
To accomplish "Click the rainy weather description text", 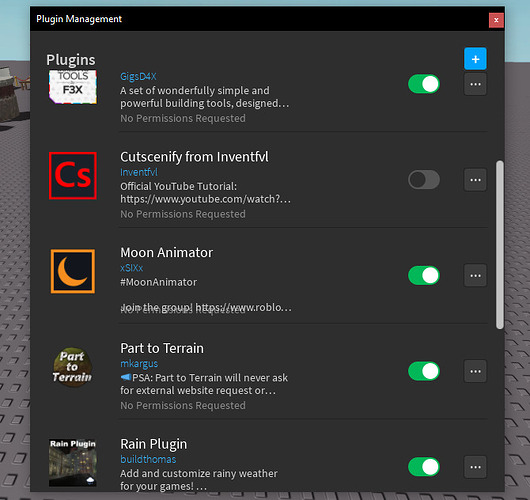I will pyautogui.click(x=199, y=480).
